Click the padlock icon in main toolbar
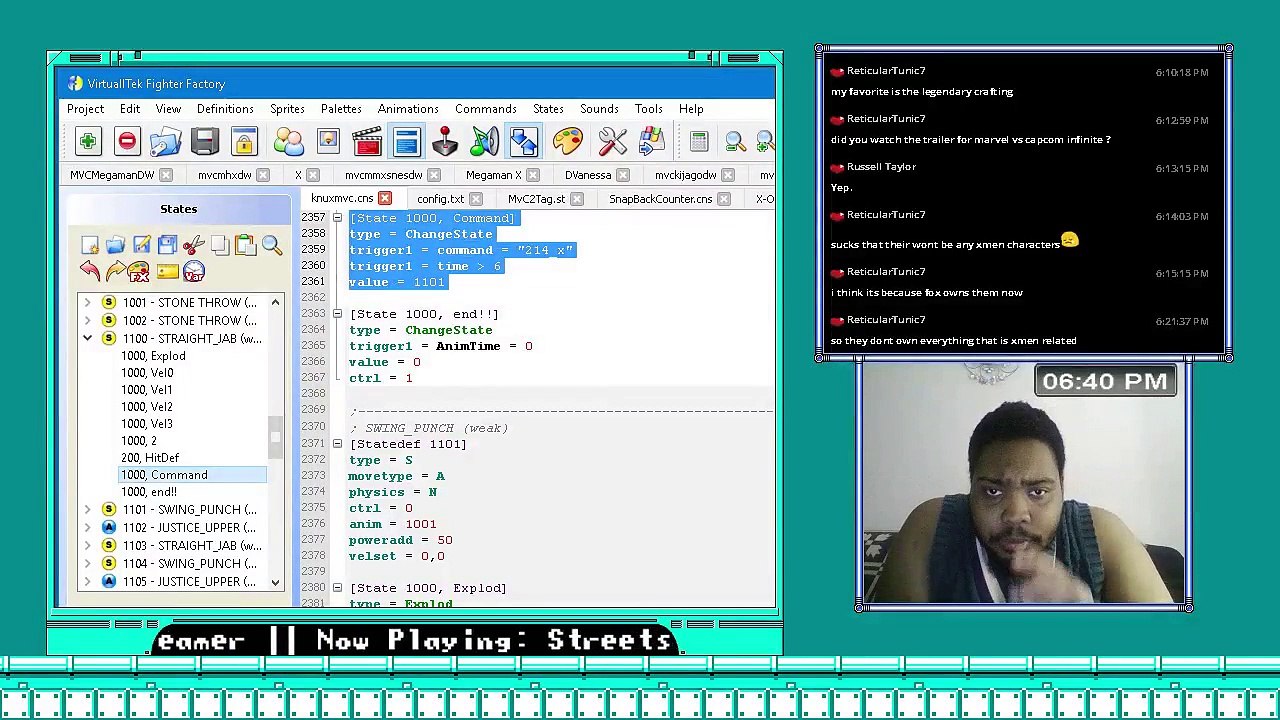Image resolution: width=1280 pixels, height=720 pixels. click(245, 142)
